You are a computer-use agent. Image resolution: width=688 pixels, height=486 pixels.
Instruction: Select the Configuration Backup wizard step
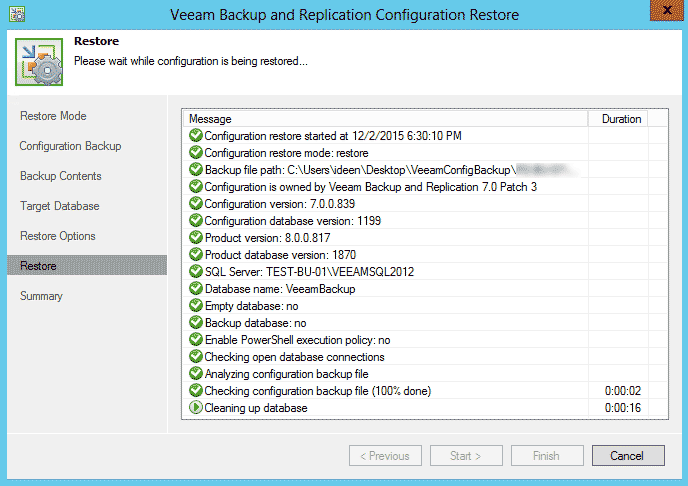click(70, 146)
